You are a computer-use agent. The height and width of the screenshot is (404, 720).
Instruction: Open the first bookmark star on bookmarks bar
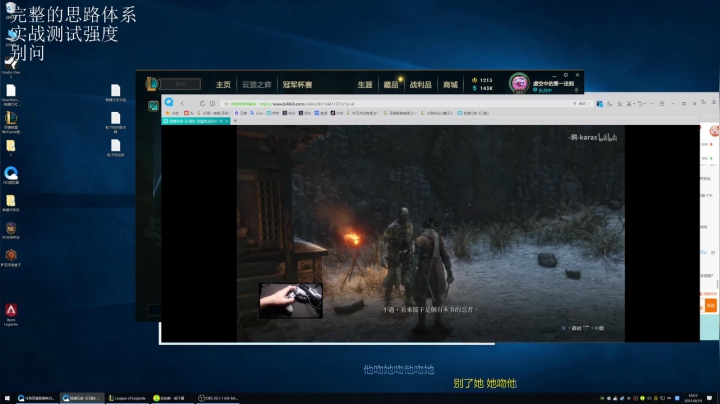[x=167, y=112]
